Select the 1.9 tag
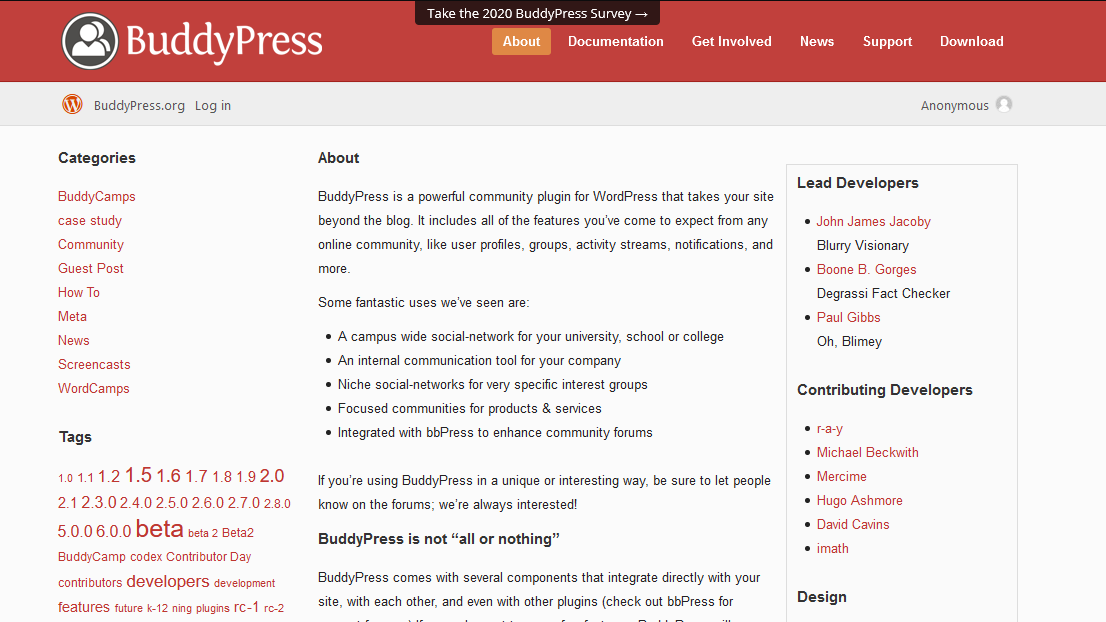Image resolution: width=1106 pixels, height=622 pixels. pos(245,477)
